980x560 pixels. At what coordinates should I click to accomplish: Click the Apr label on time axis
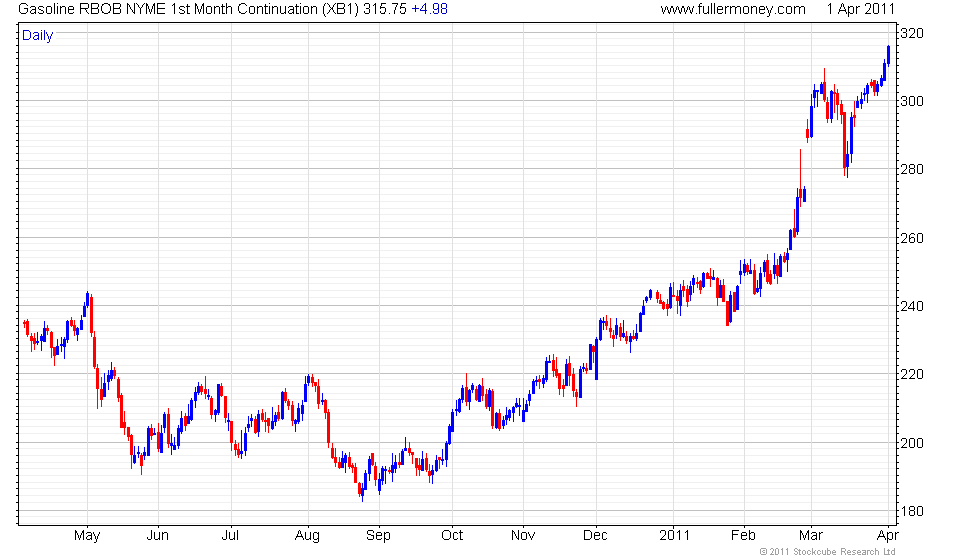pos(888,536)
